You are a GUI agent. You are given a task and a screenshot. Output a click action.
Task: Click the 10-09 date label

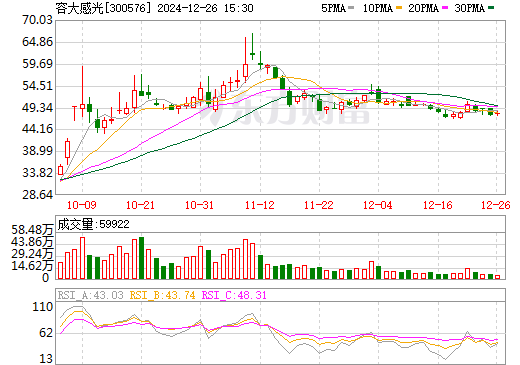click(82, 205)
